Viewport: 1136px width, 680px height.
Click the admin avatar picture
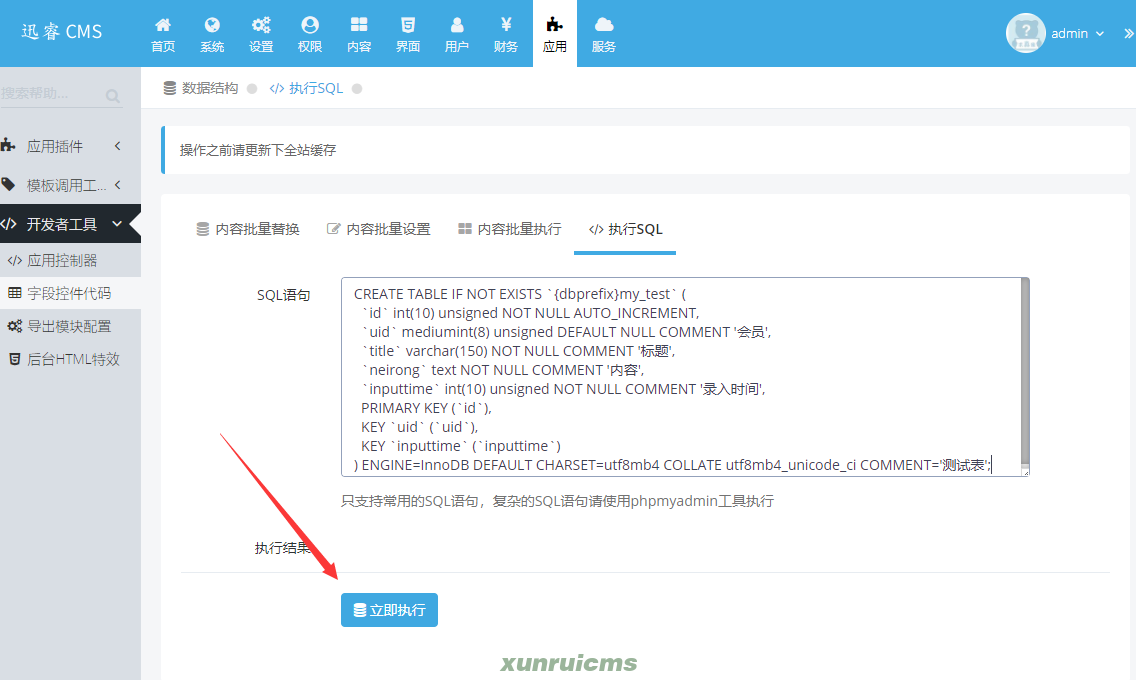(x=1026, y=33)
